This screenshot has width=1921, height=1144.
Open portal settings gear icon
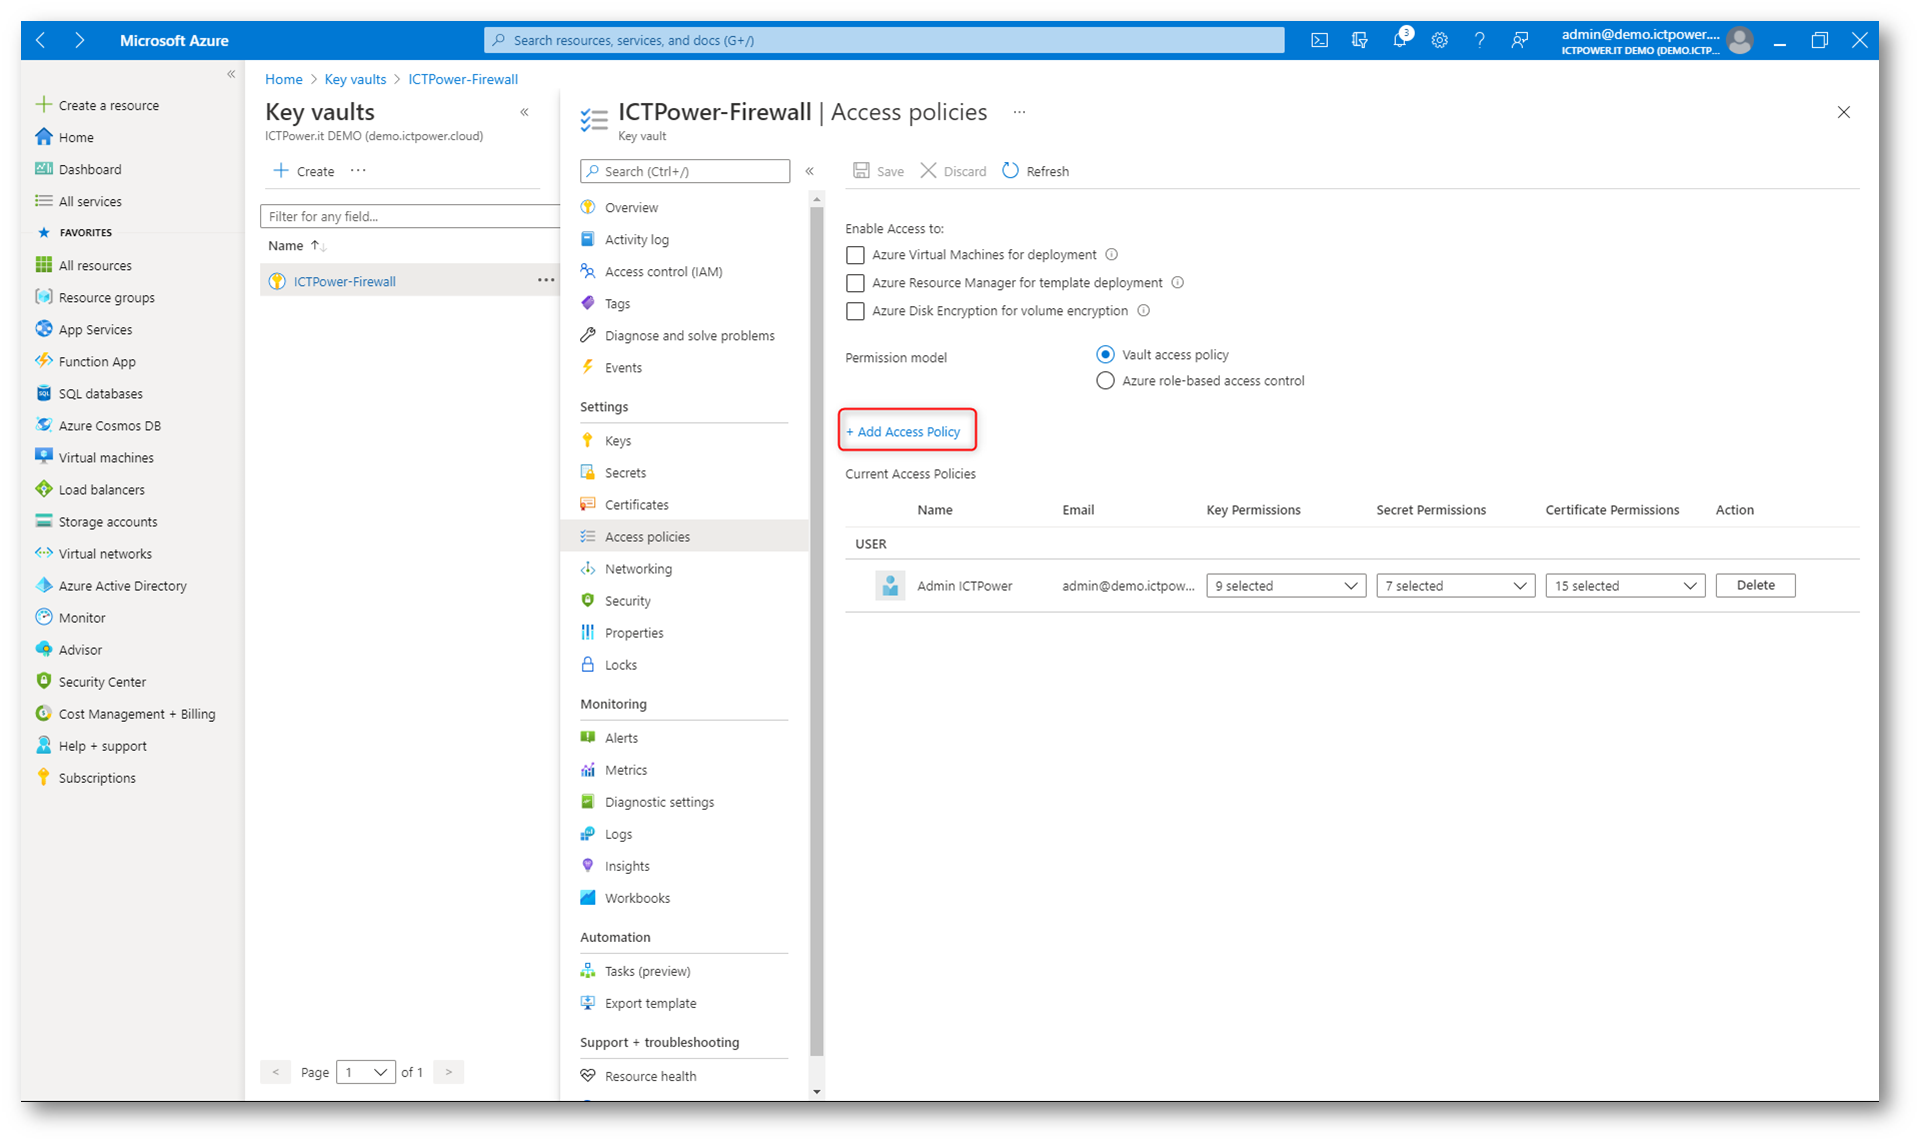[1439, 40]
